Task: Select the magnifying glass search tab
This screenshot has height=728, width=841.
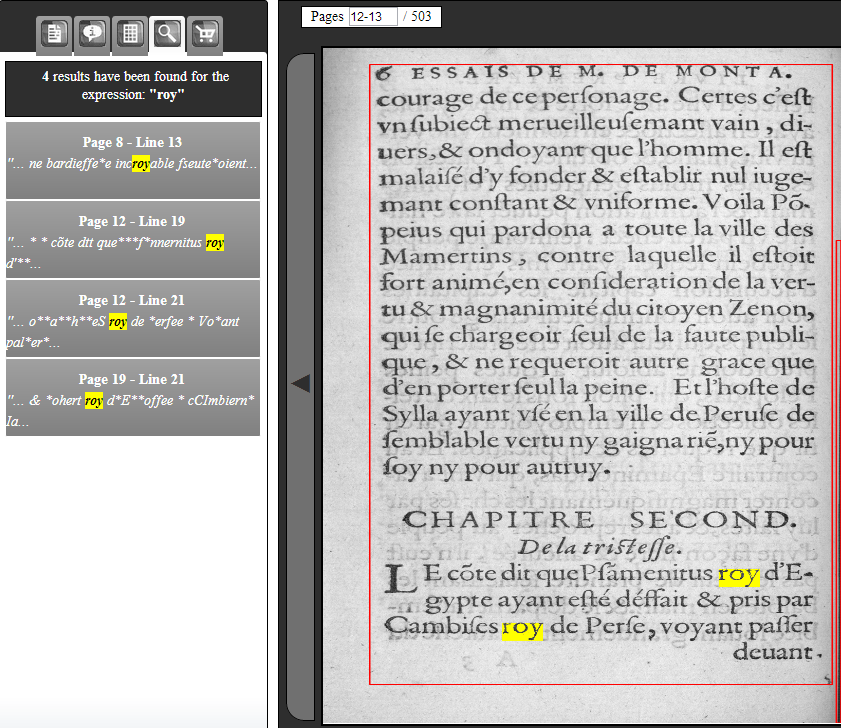Action: 167,34
